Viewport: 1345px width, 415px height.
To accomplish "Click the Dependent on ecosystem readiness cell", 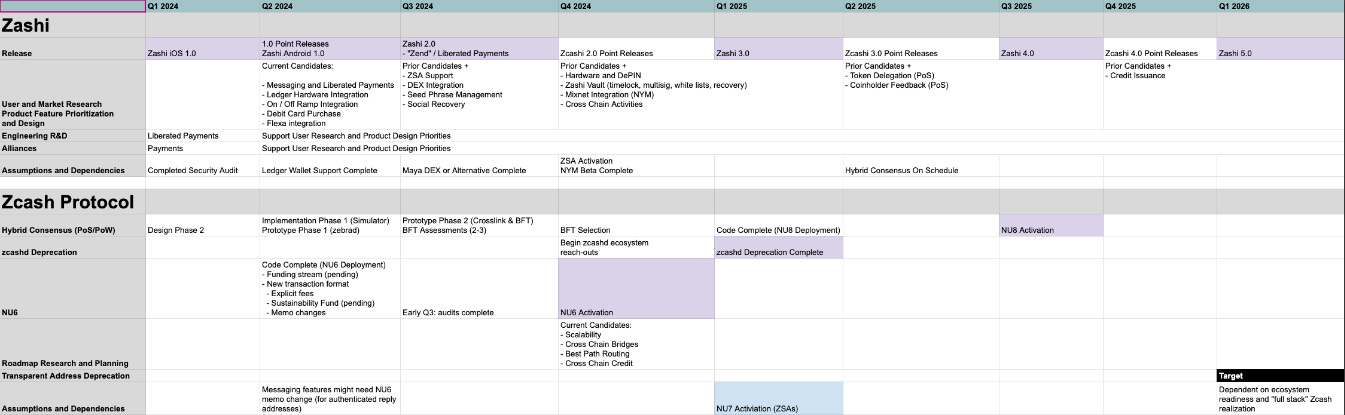I will 1280,398.
